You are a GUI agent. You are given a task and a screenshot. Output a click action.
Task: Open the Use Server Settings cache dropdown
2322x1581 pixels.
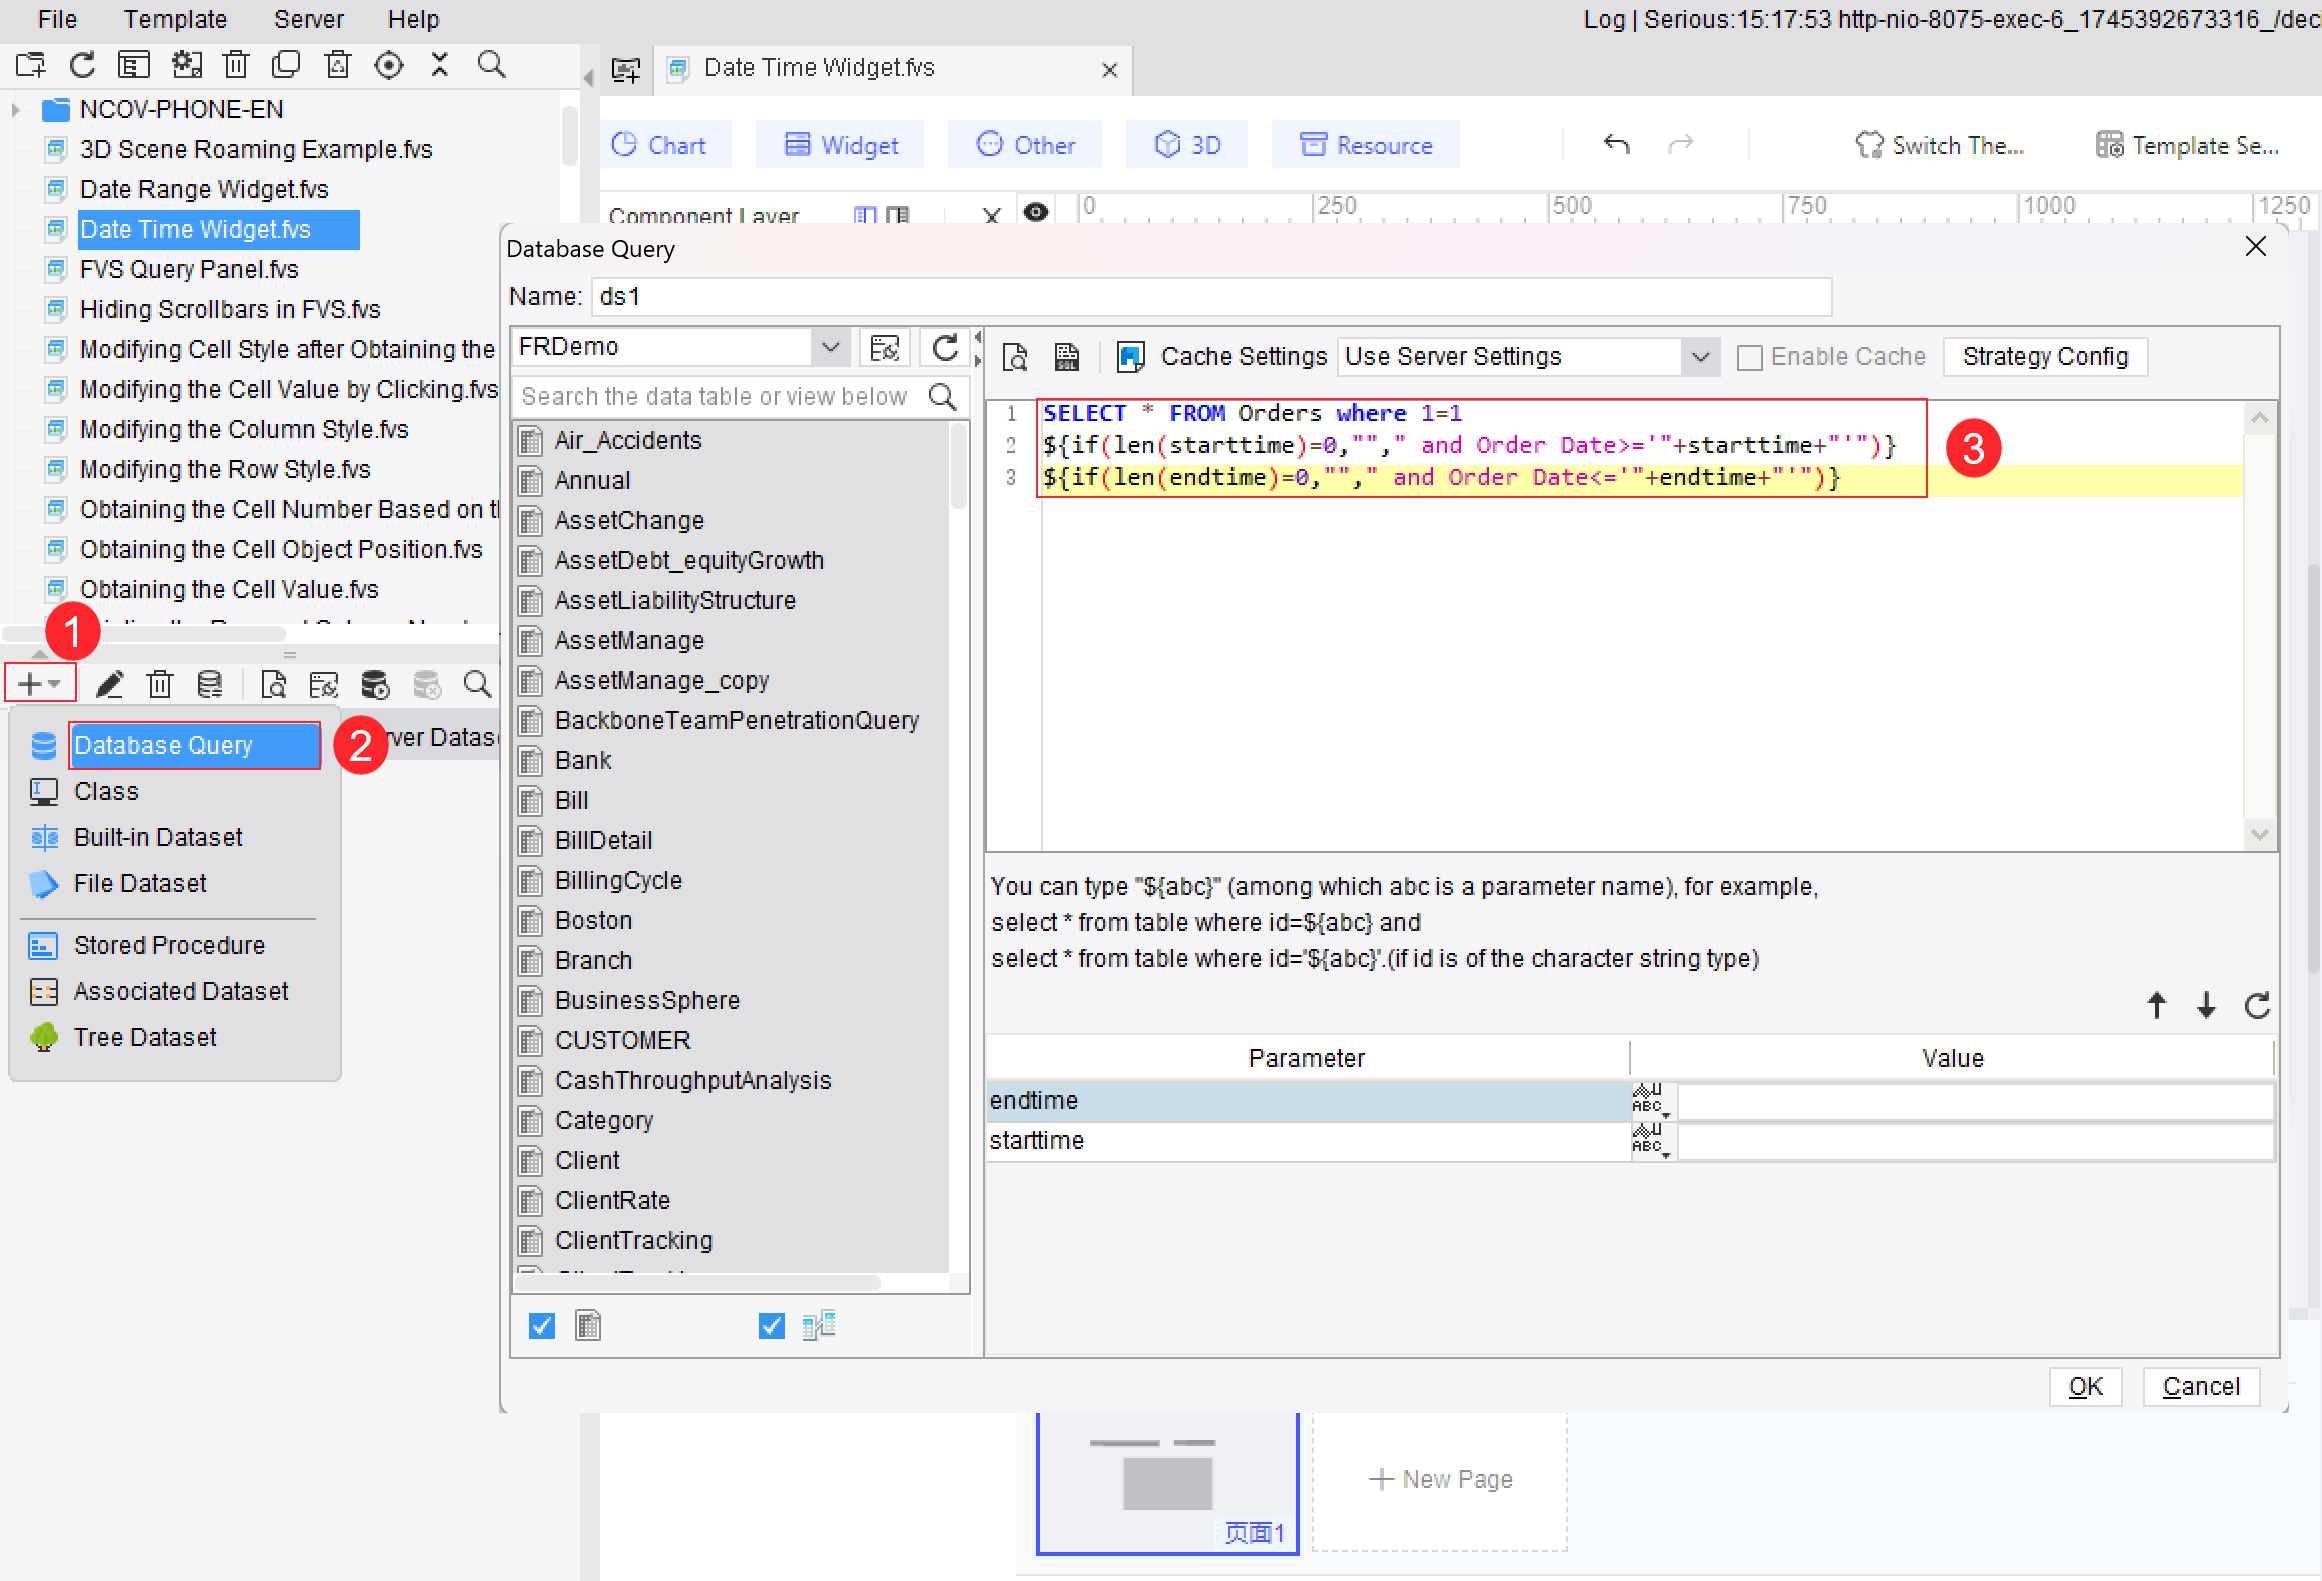click(1700, 357)
